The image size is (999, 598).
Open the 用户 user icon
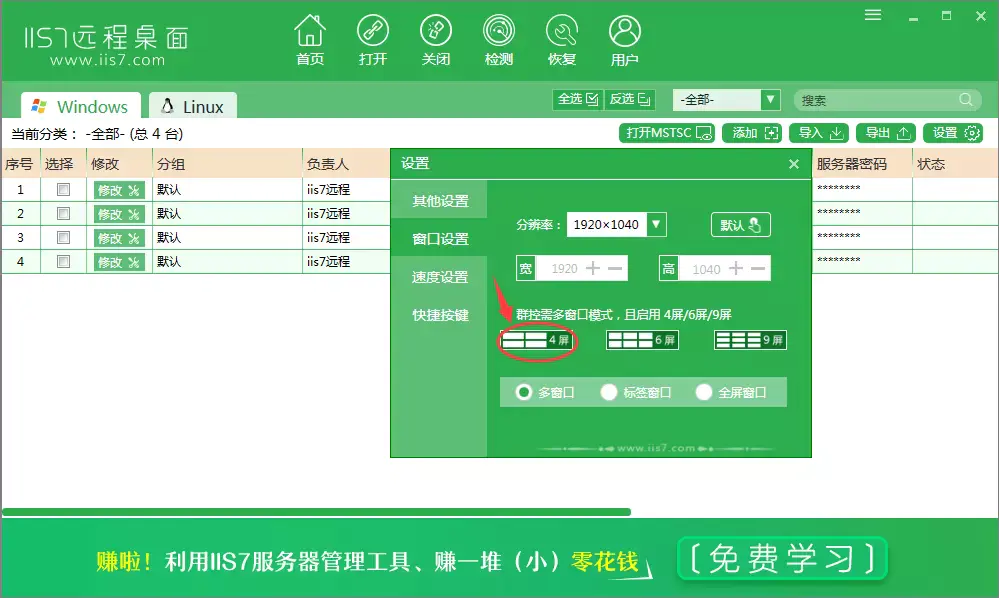[x=624, y=40]
